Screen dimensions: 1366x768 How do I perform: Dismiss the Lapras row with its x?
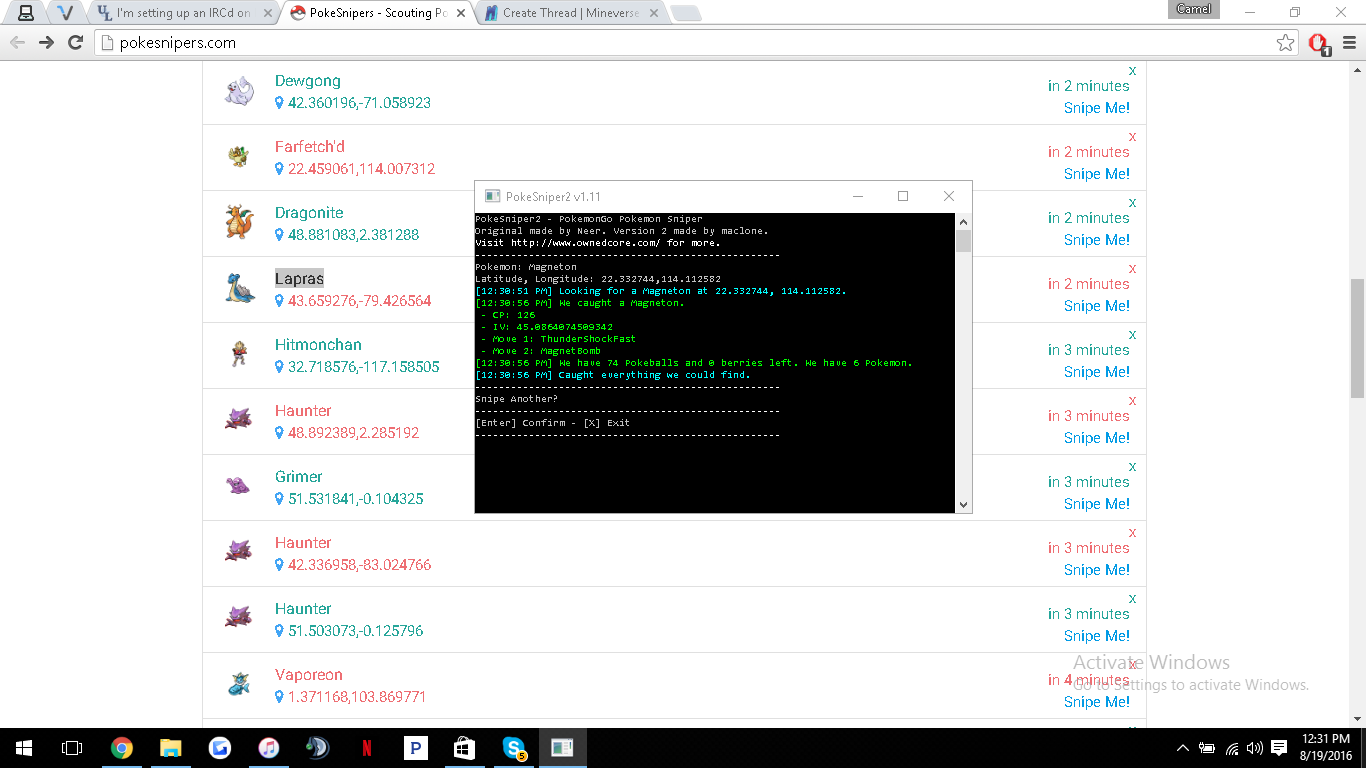point(1132,269)
